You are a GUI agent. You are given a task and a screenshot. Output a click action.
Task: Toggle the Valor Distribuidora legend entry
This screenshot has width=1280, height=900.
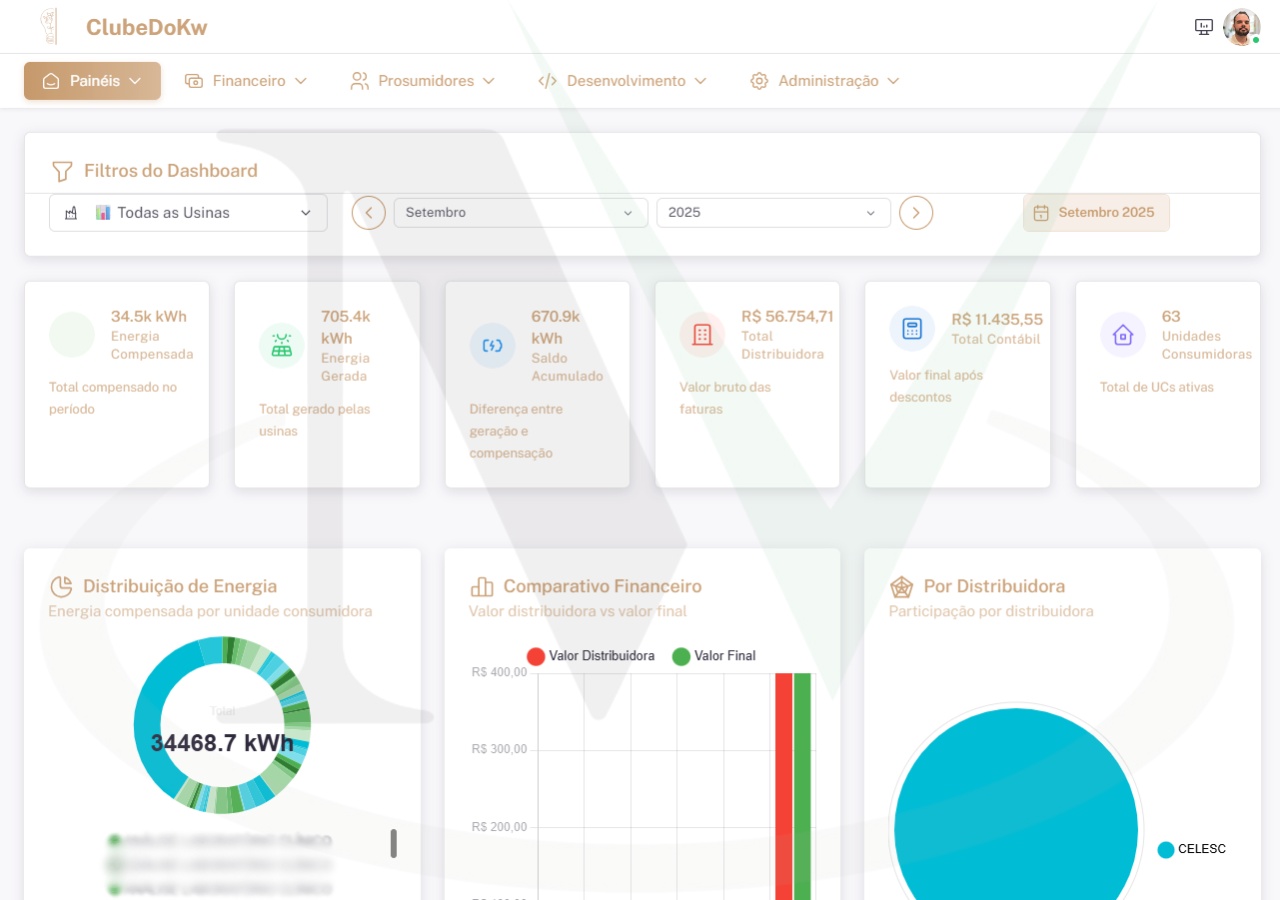592,656
